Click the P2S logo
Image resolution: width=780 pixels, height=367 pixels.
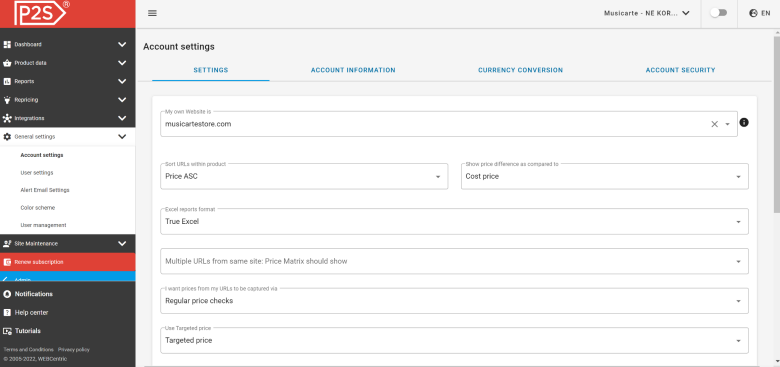pos(42,13)
